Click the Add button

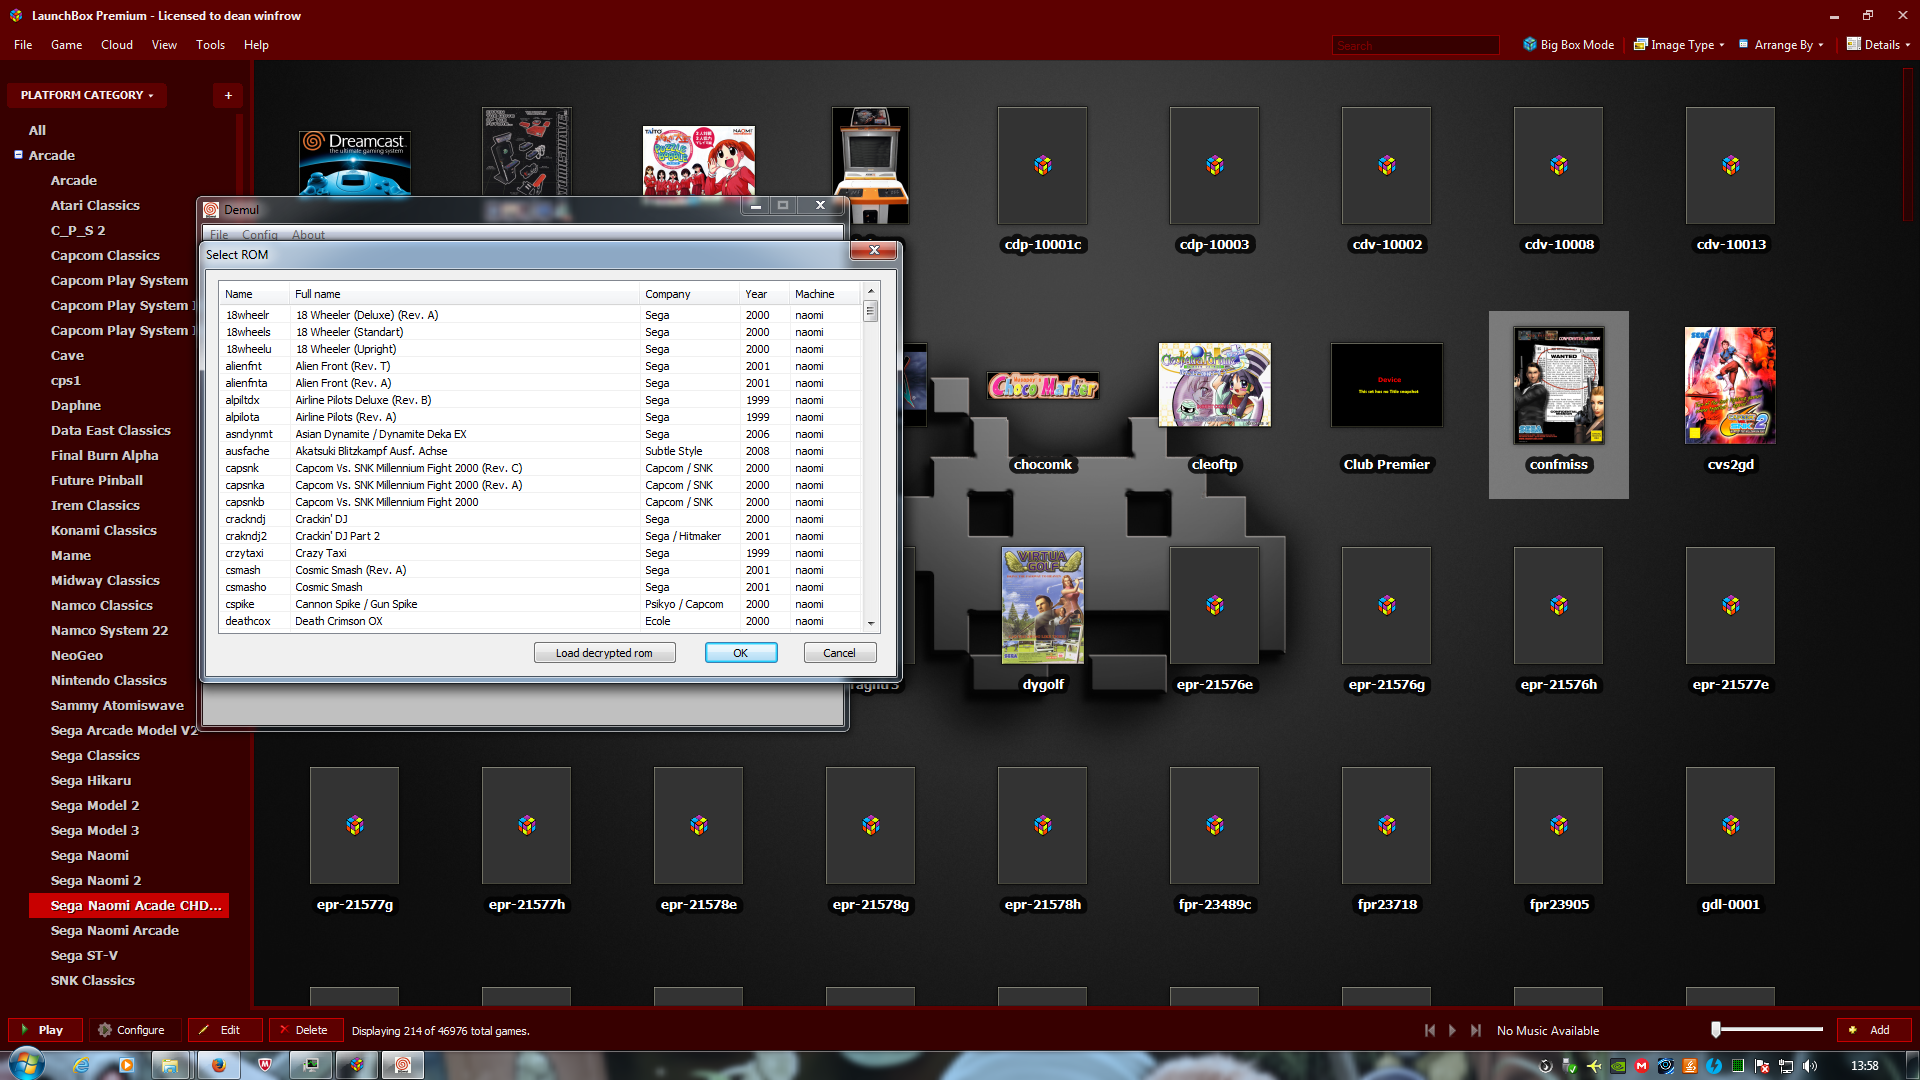pyautogui.click(x=1872, y=1030)
